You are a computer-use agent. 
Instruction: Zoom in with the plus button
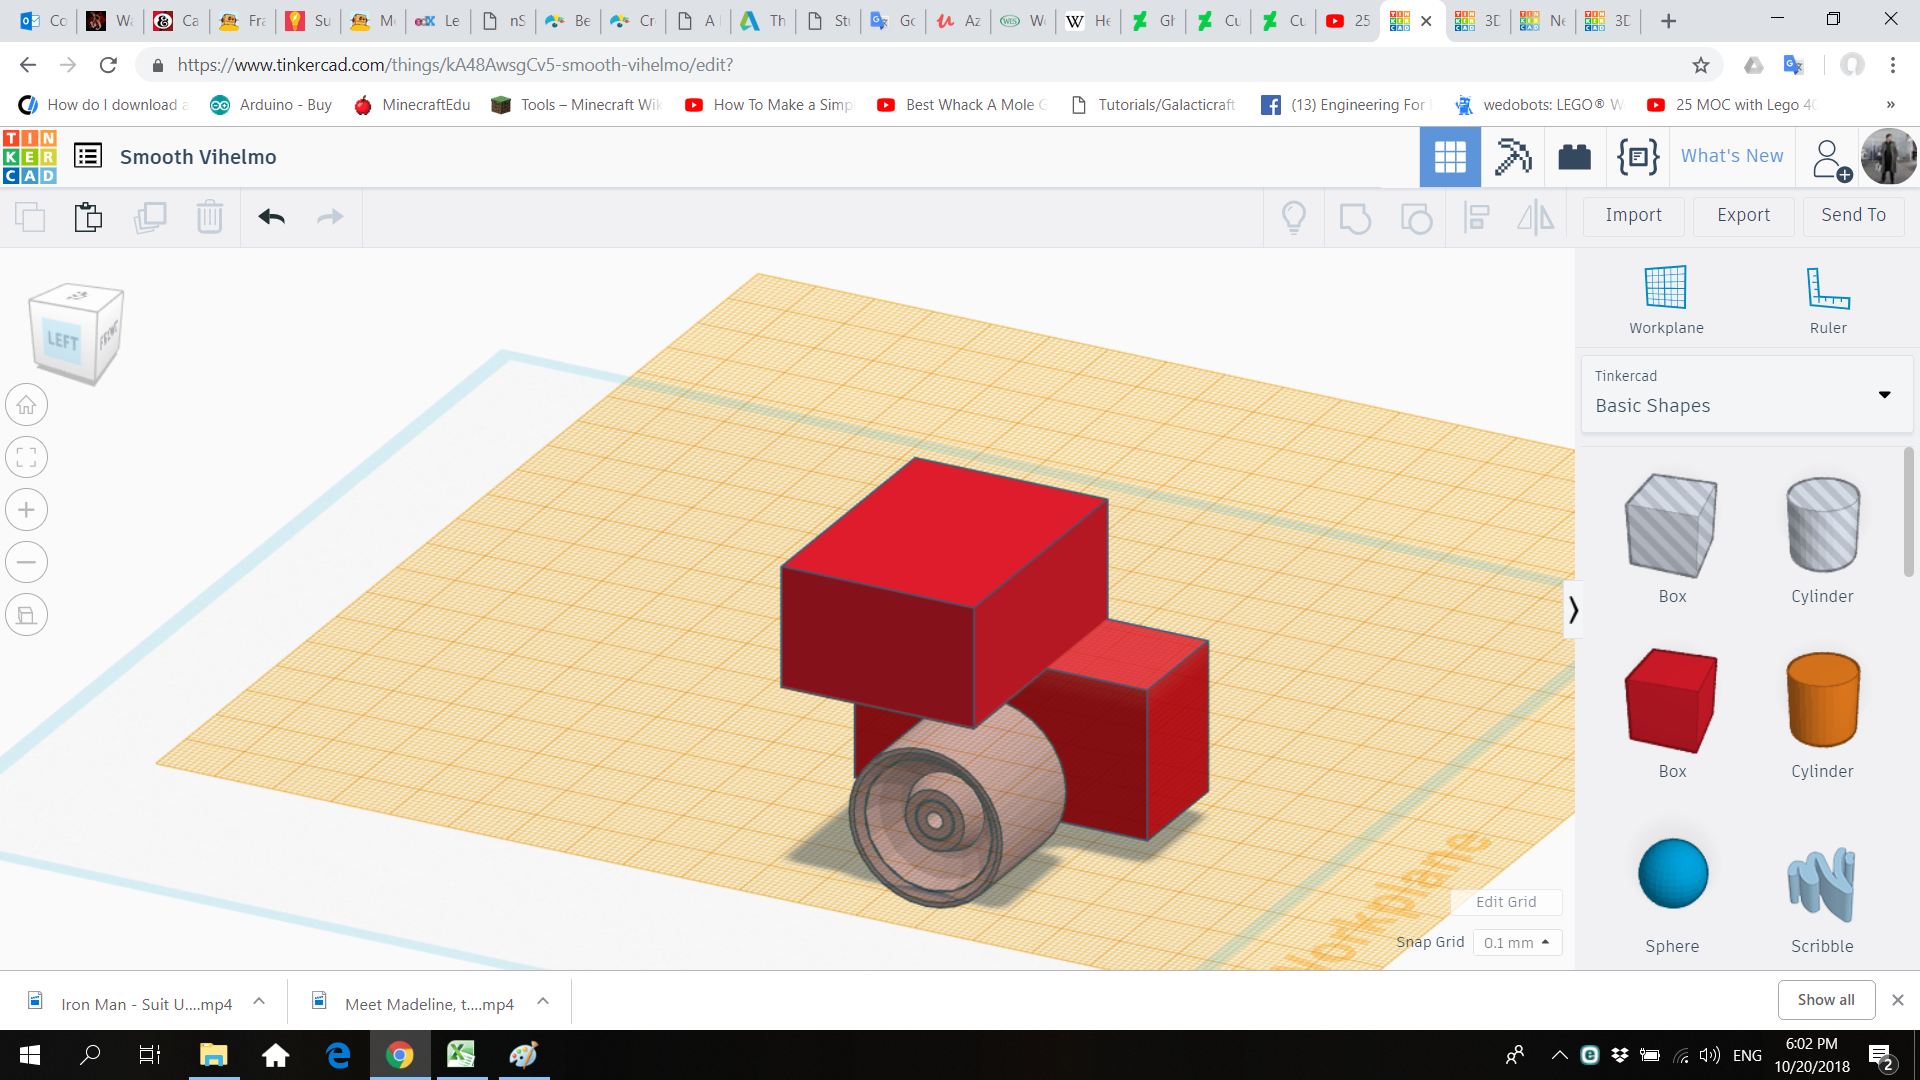click(27, 510)
